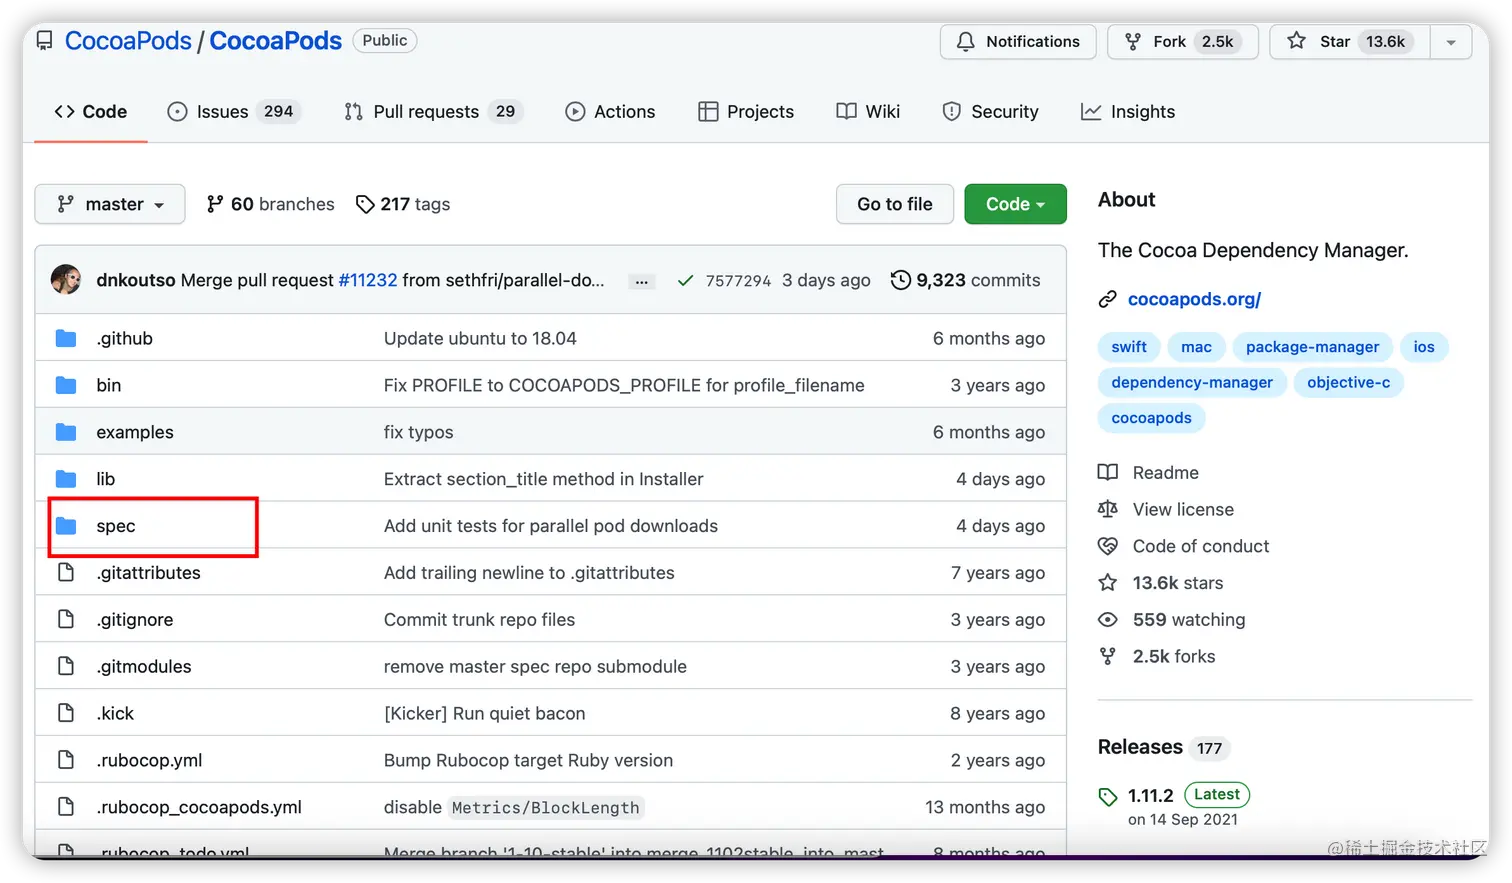Click the Readme book icon
The width and height of the screenshot is (1512, 883).
[x=1108, y=473]
